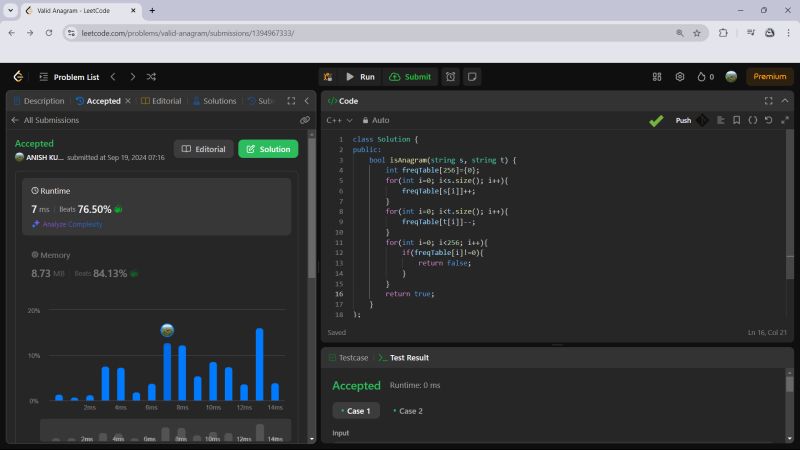Image resolution: width=800 pixels, height=450 pixels.
Task: Open the tab search dropdown arrow
Action: [x=10, y=10]
